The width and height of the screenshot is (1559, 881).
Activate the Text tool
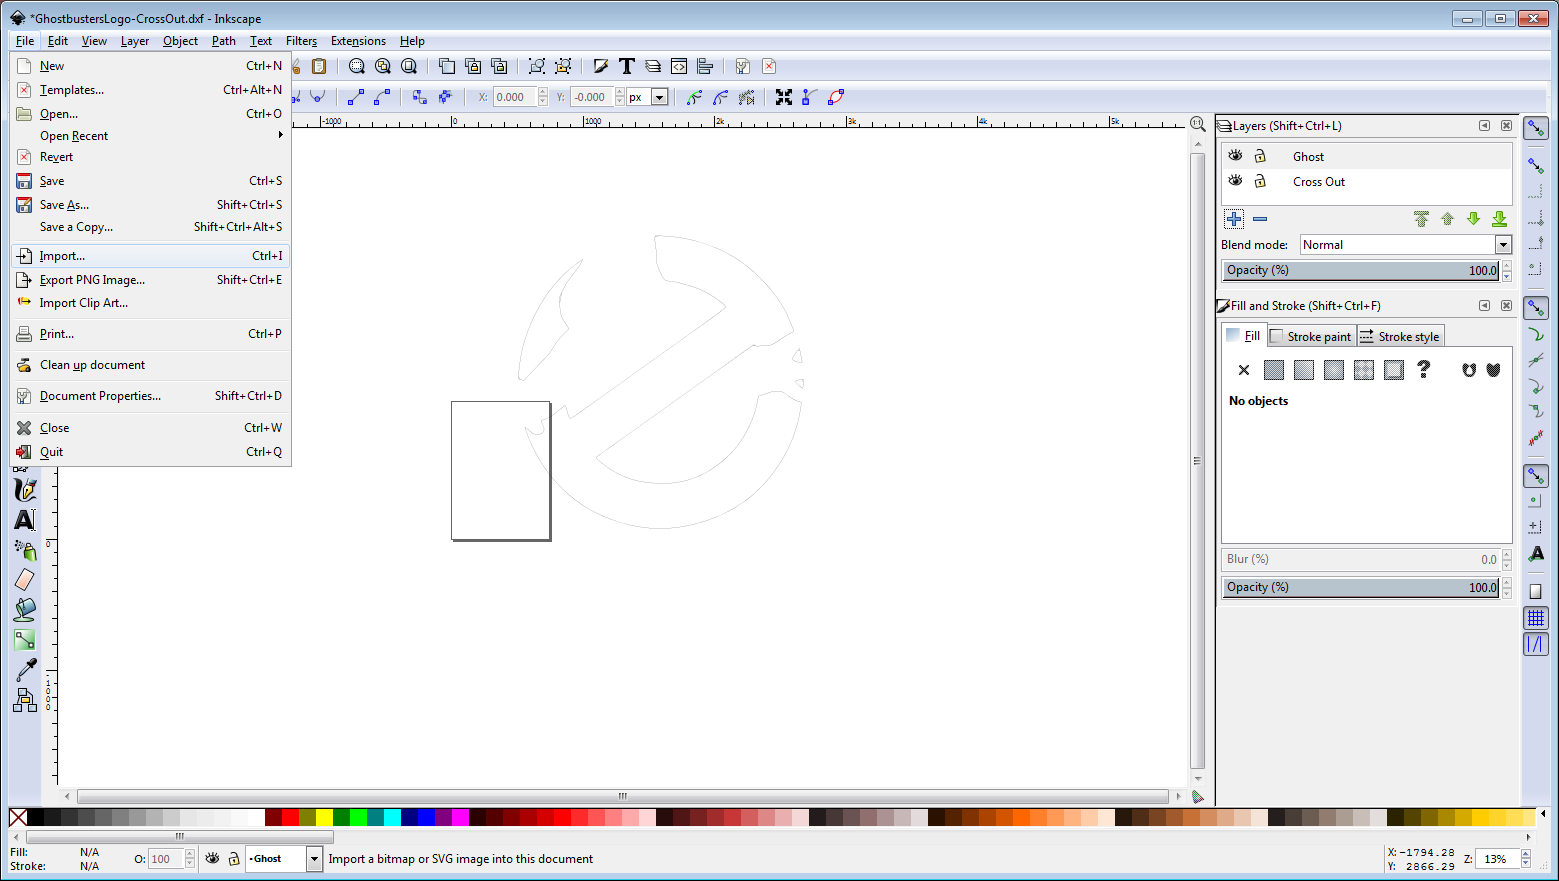click(x=24, y=519)
